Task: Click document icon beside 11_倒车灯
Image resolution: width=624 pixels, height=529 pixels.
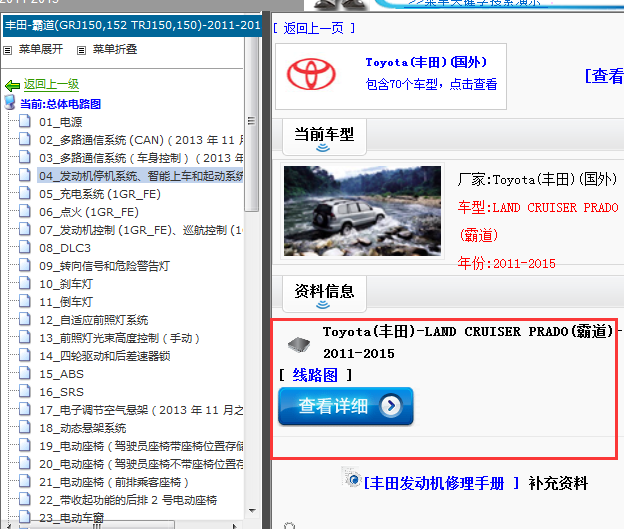Action: [25, 301]
